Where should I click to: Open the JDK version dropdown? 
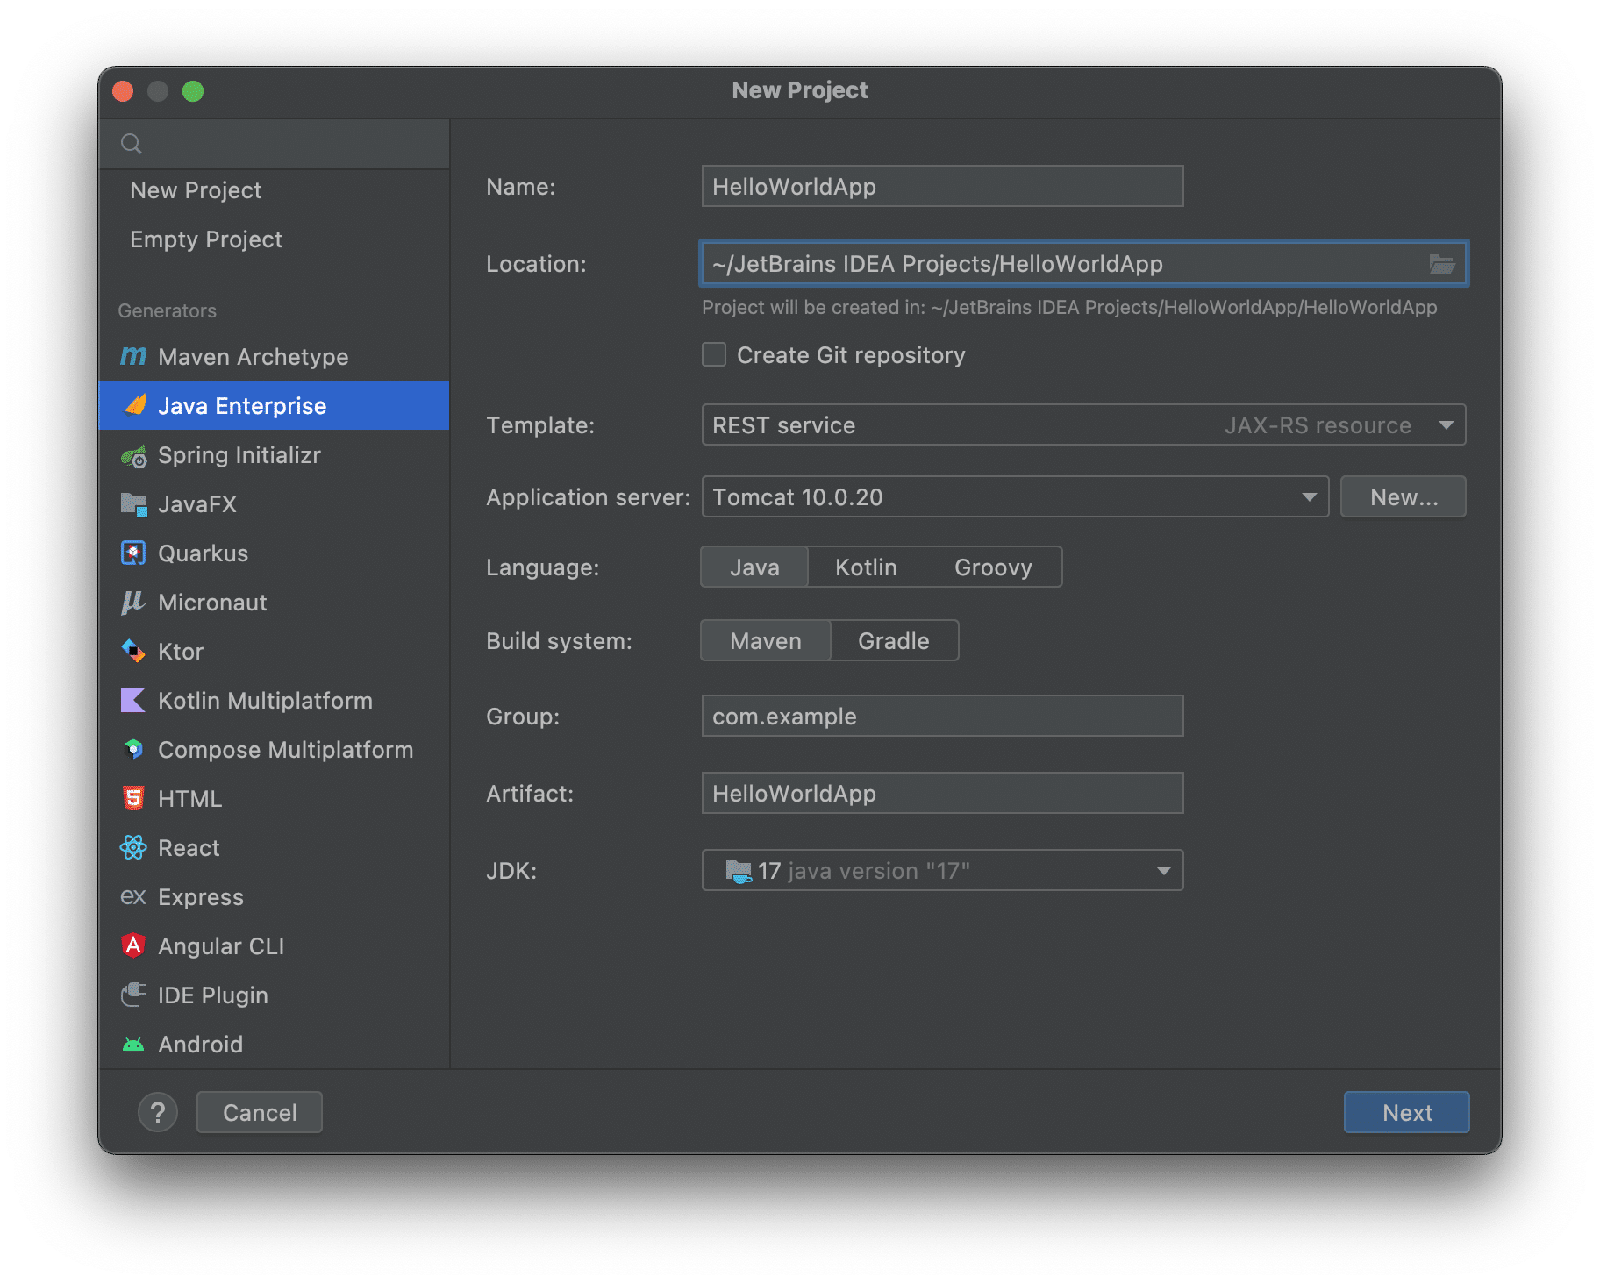coord(942,870)
